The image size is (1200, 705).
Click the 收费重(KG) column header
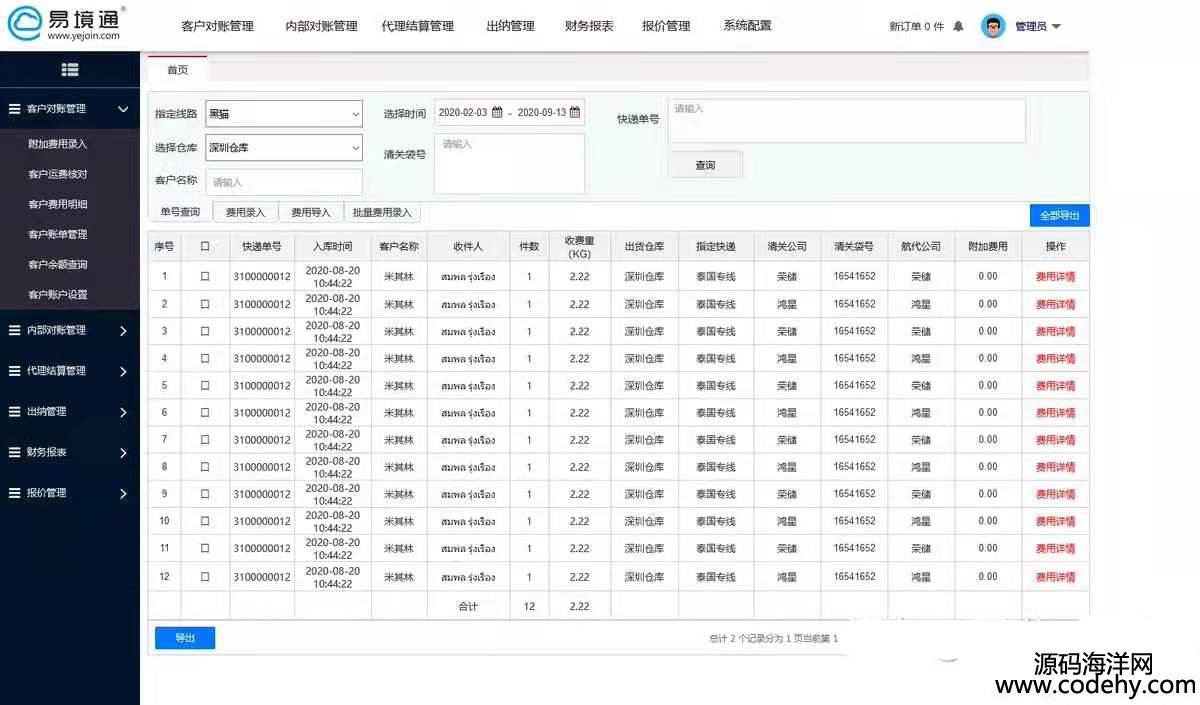(580, 247)
